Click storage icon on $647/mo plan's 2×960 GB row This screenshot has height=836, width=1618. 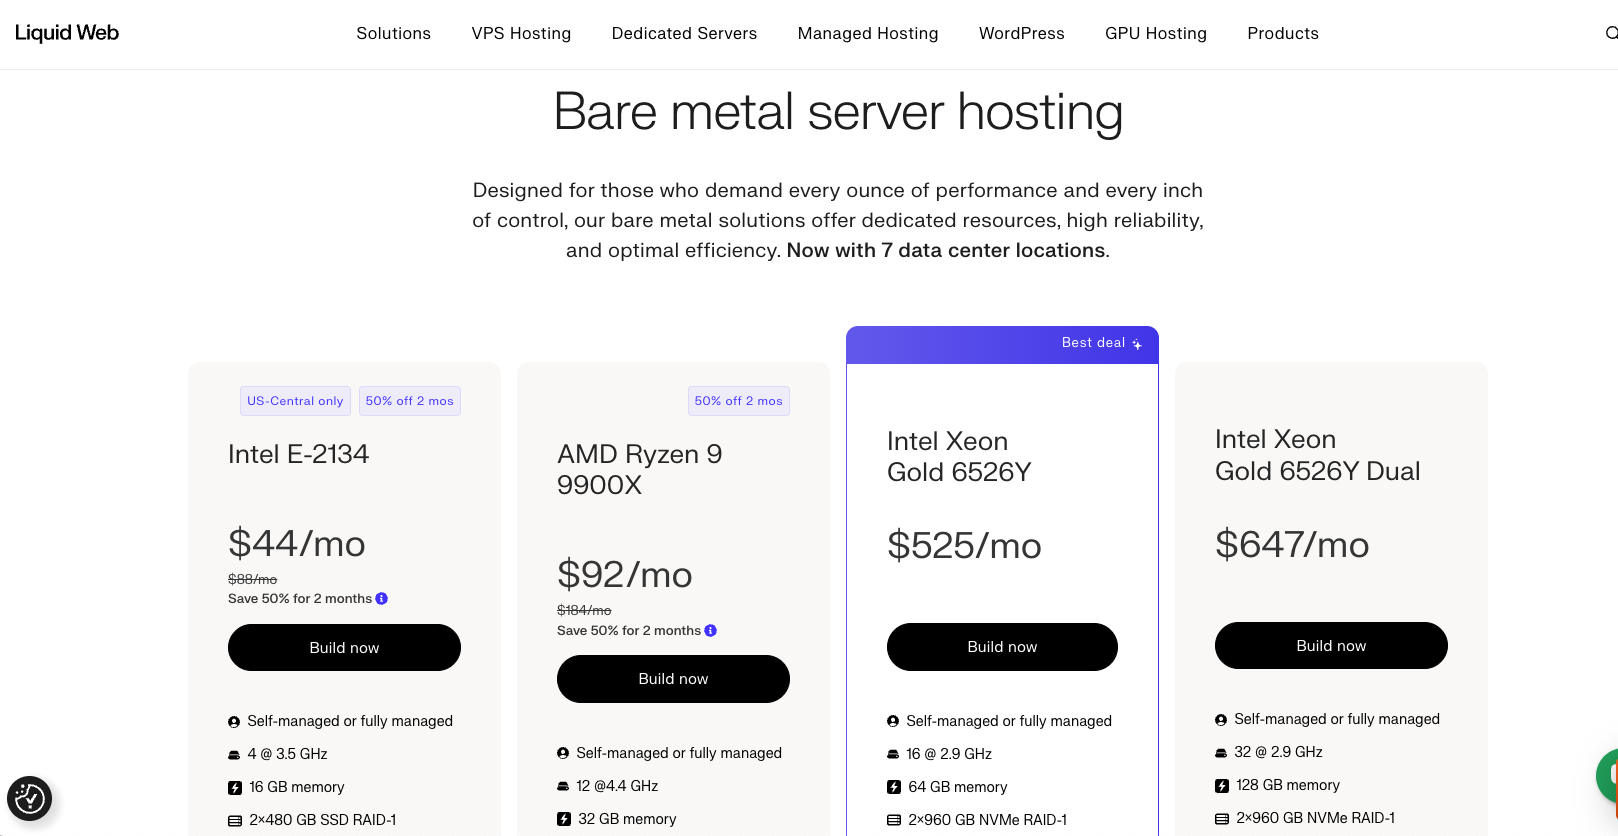(1222, 818)
